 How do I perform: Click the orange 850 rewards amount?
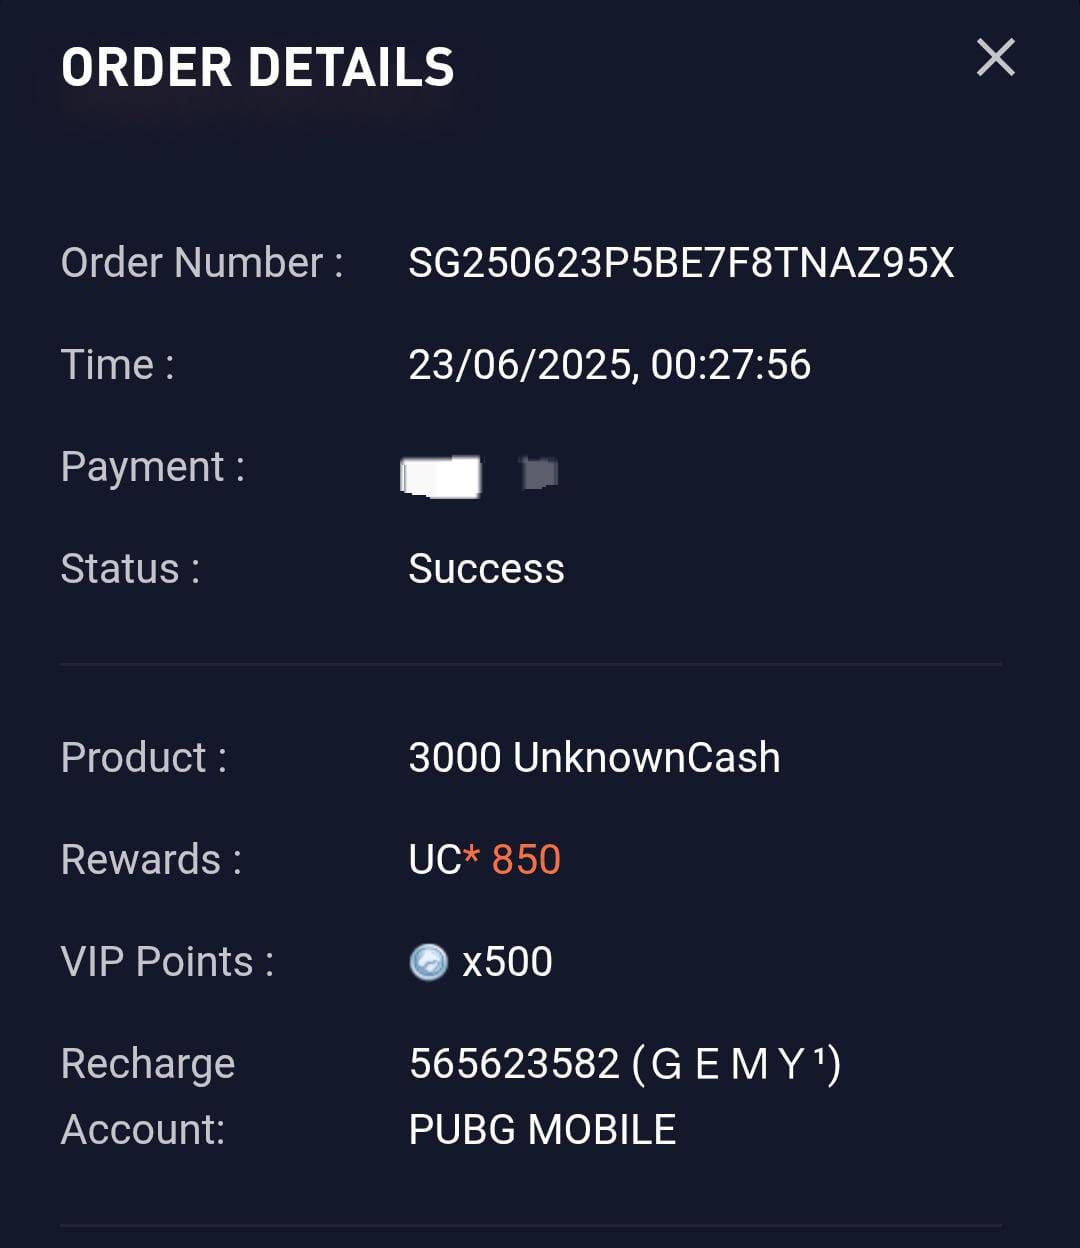coord(526,860)
